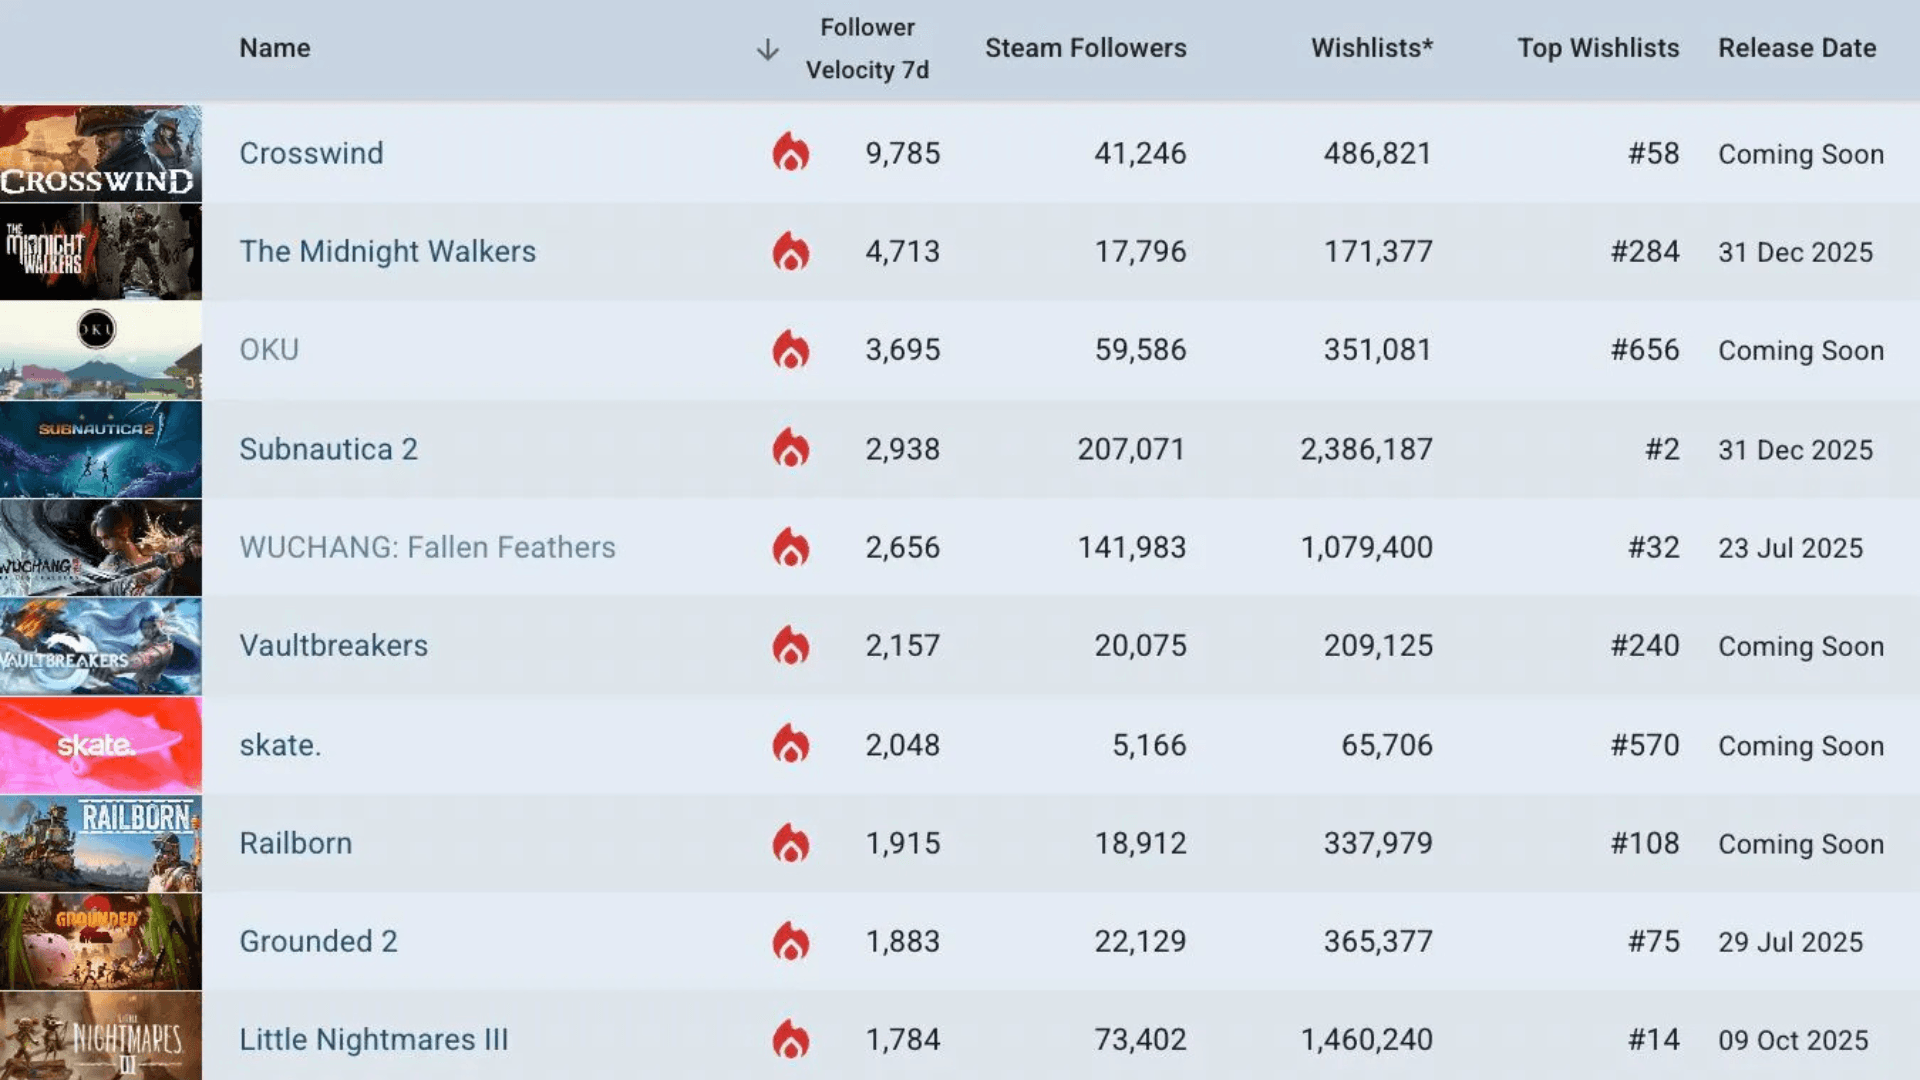Sort table by Wishlists column header
The width and height of the screenshot is (1920, 1080).
1371,48
